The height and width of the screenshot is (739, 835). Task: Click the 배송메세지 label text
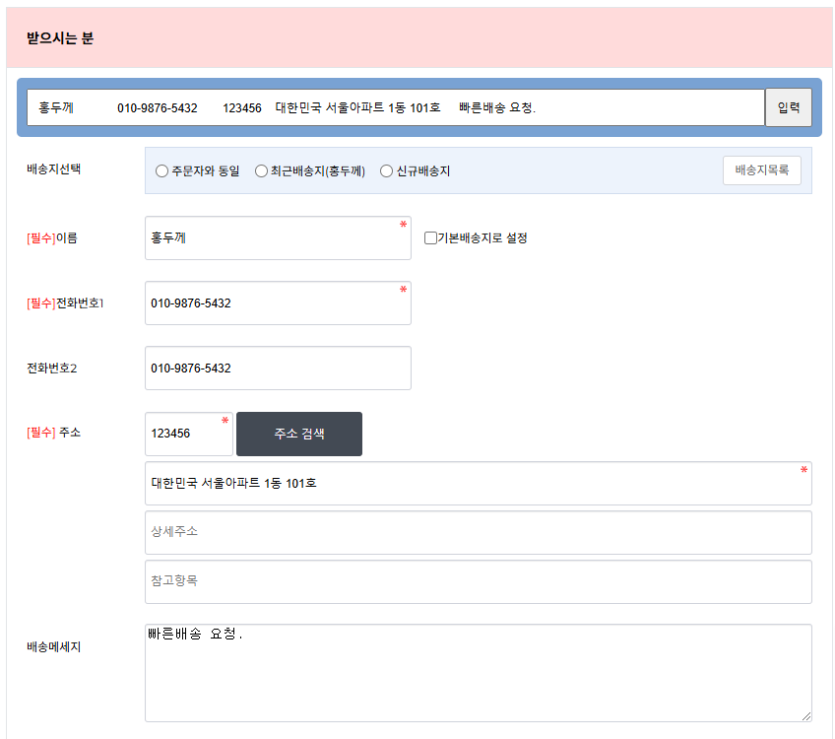click(52, 647)
